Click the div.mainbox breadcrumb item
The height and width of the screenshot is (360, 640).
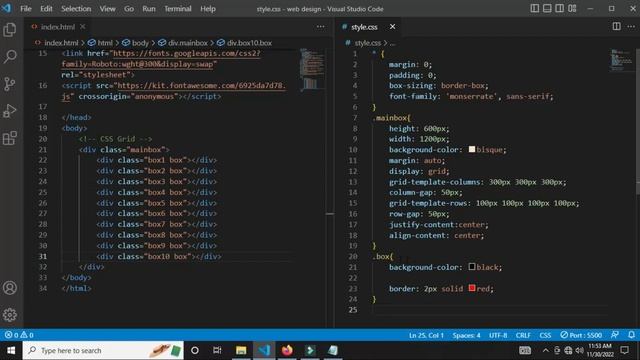[x=183, y=43]
